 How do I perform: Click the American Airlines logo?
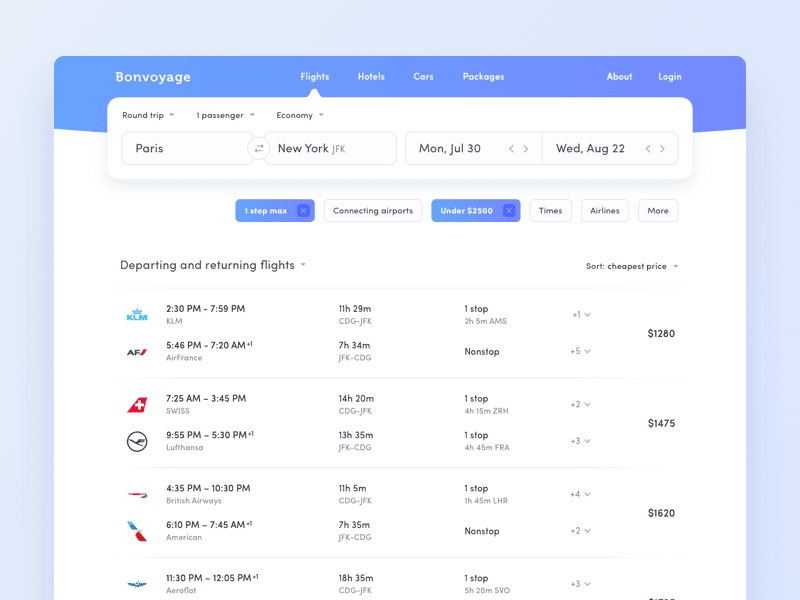[x=137, y=531]
